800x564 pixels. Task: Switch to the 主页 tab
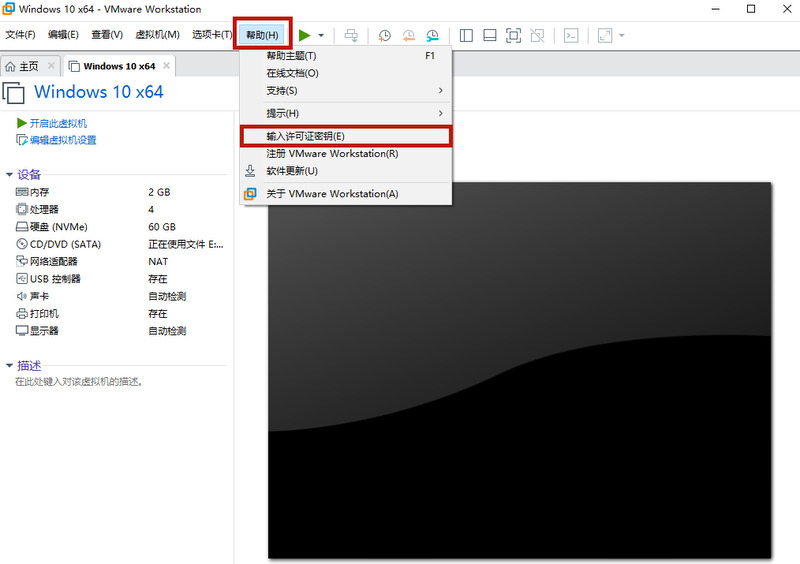pyautogui.click(x=30, y=66)
